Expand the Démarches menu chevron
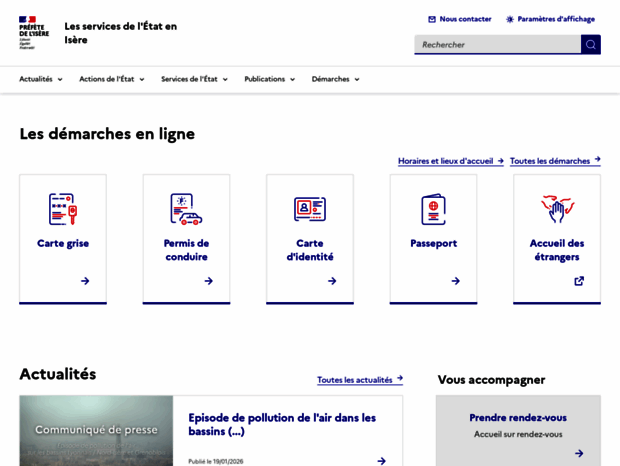The image size is (620, 466). (357, 79)
